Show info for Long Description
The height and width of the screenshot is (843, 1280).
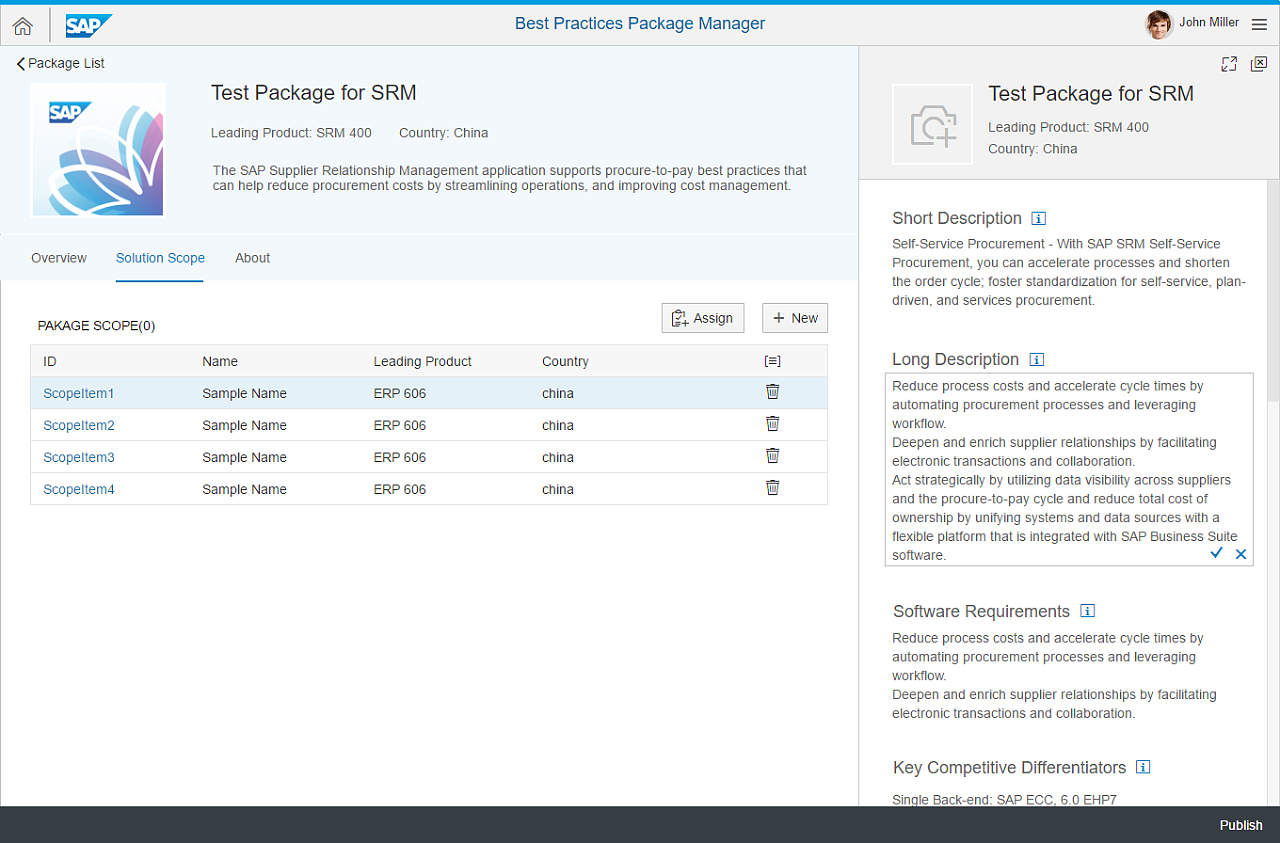(1036, 359)
